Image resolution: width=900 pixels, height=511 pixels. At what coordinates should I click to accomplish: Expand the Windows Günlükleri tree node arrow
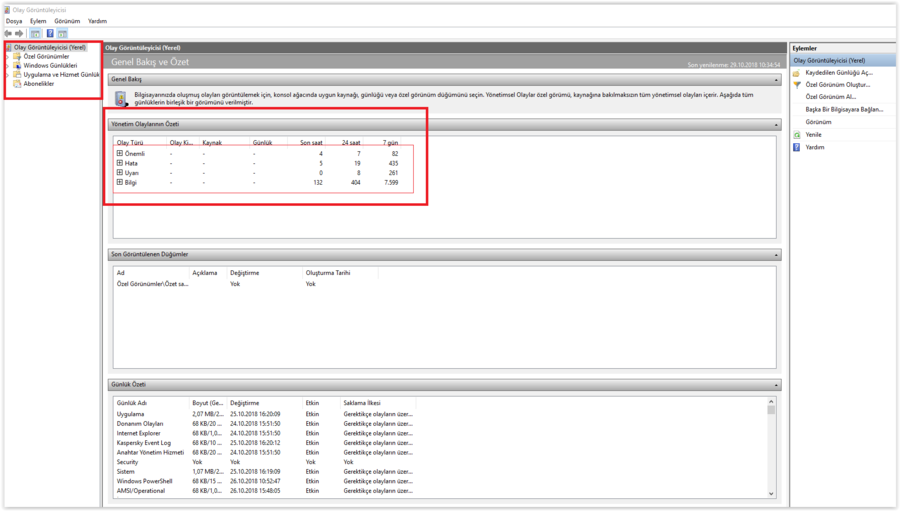(7, 66)
